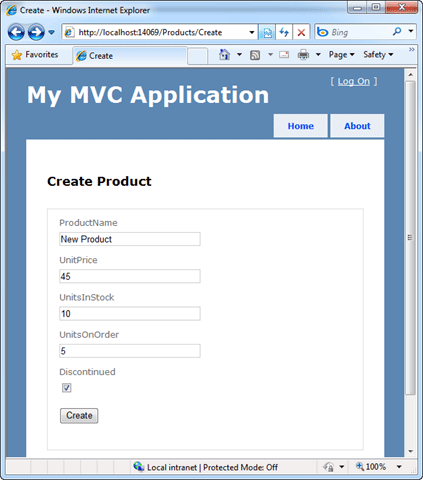This screenshot has height=480, width=423.
Task: Click the RSS feeds icon
Action: click(255, 55)
